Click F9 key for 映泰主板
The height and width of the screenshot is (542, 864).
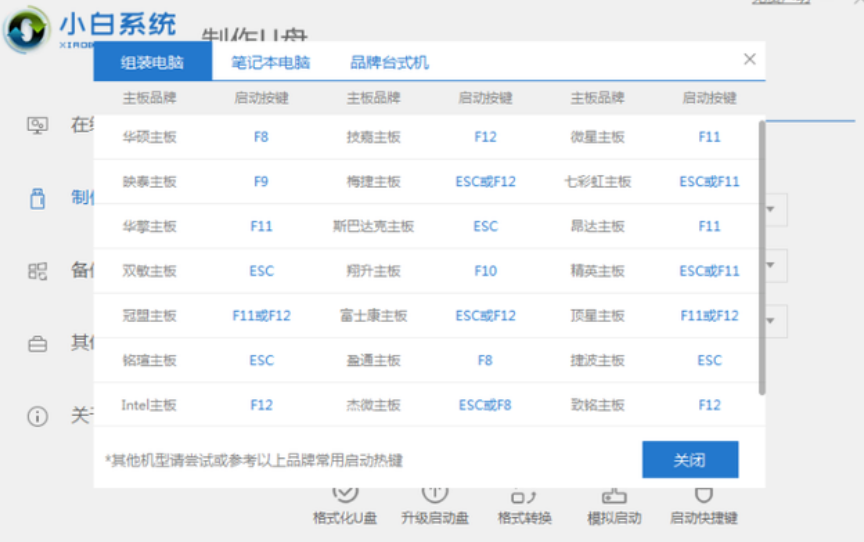261,181
